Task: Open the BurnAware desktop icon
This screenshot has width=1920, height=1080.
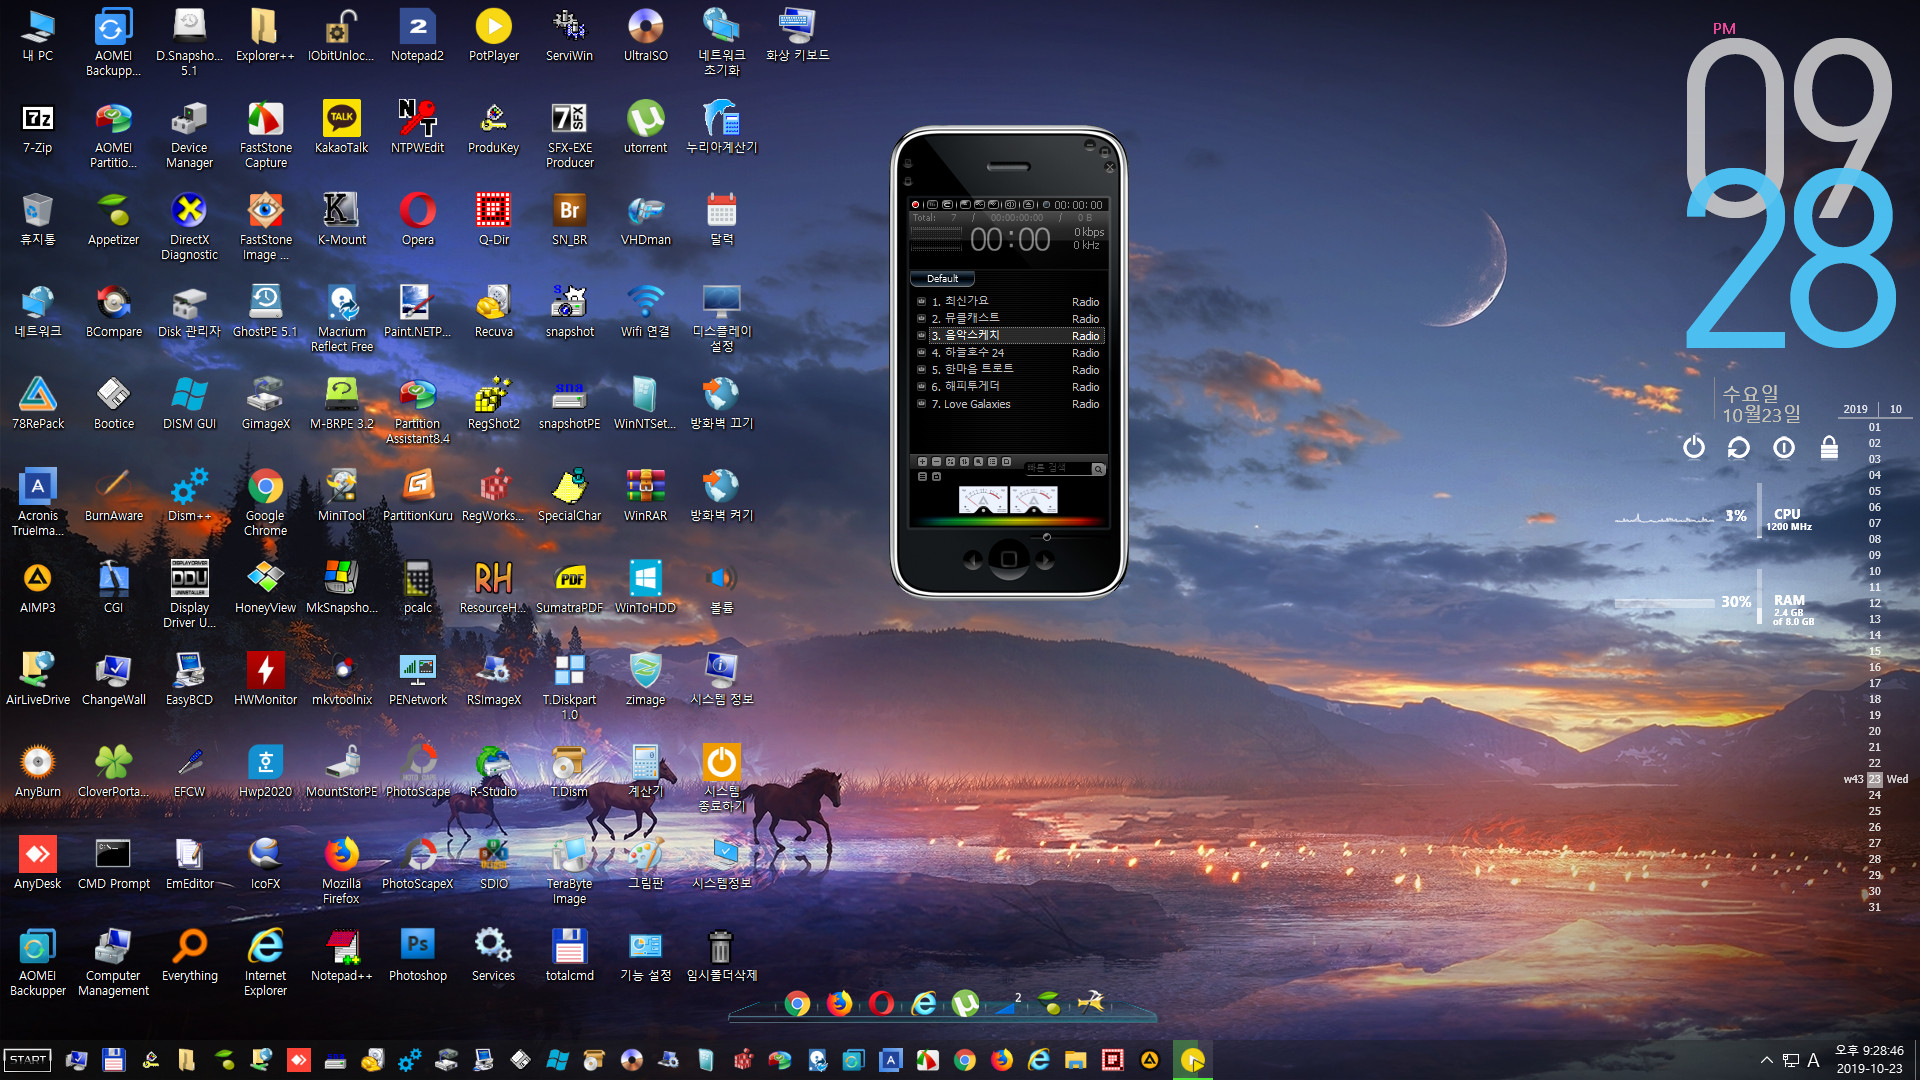Action: [x=114, y=496]
